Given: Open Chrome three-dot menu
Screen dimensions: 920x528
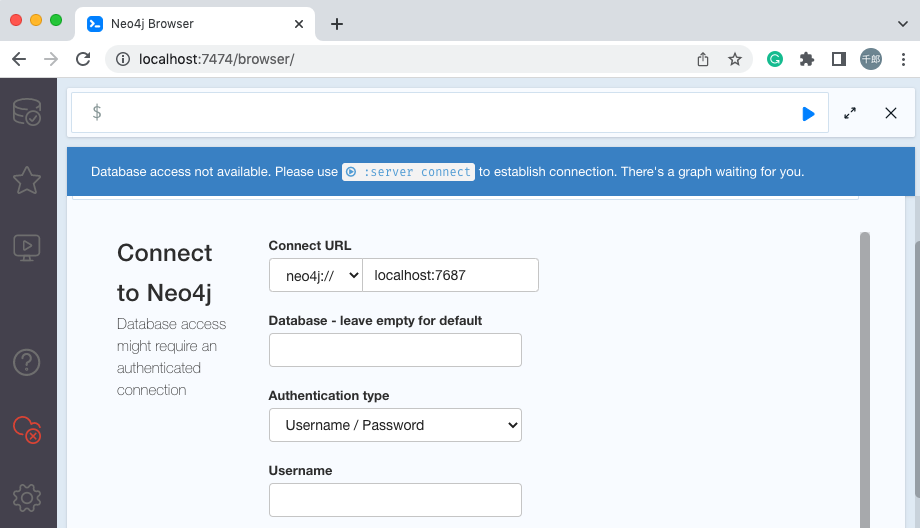Looking at the screenshot, I should pos(904,59).
